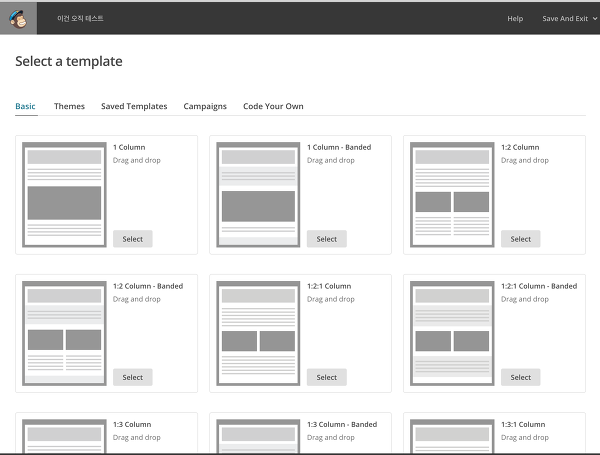600x455 pixels.
Task: Switch to the Basic tab
Action: (x=25, y=106)
